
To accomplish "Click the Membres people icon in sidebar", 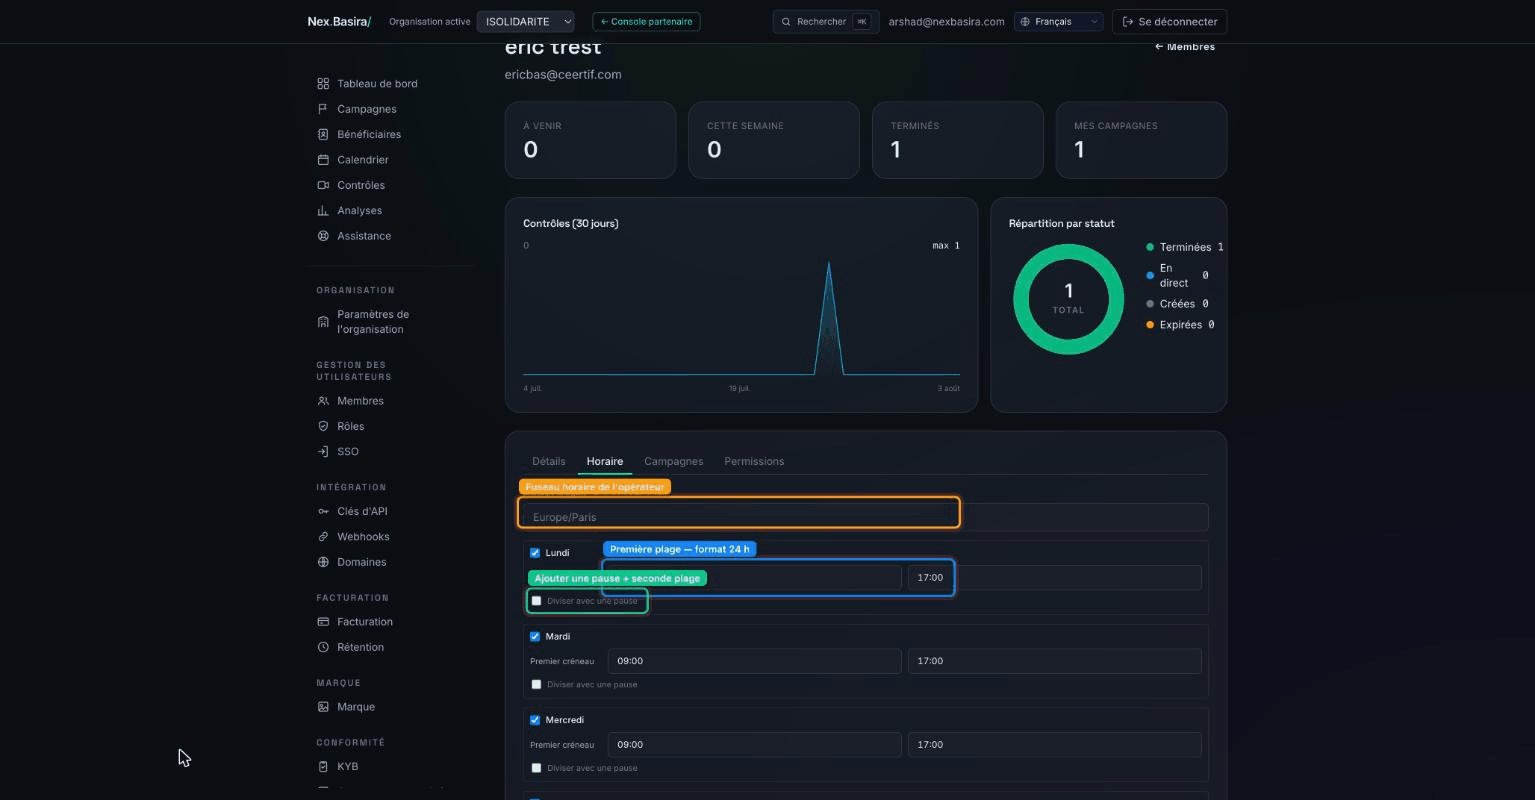I will pyautogui.click(x=323, y=401).
